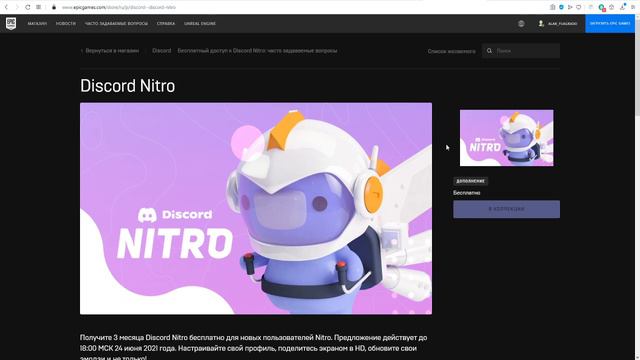Click the green extension icon with red badge
Viewport: 640px width, 360px height.
[x=602, y=7]
